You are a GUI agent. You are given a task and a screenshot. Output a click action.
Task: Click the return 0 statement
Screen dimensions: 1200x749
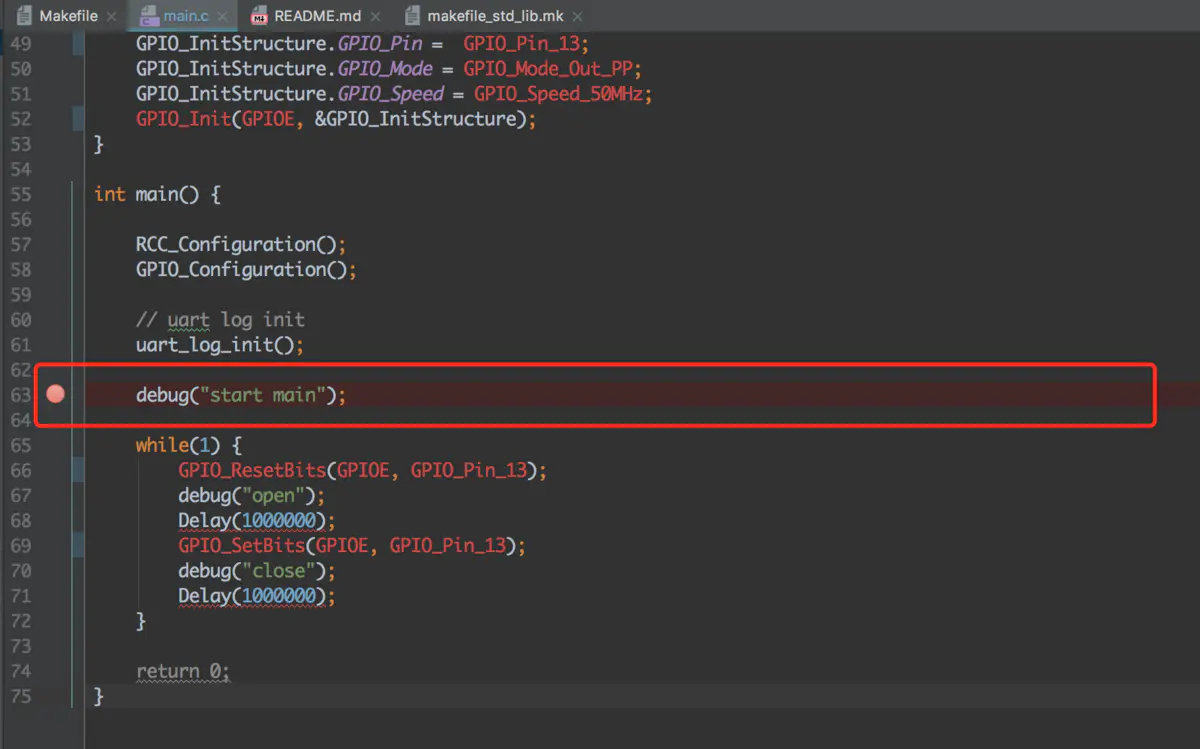[x=183, y=671]
